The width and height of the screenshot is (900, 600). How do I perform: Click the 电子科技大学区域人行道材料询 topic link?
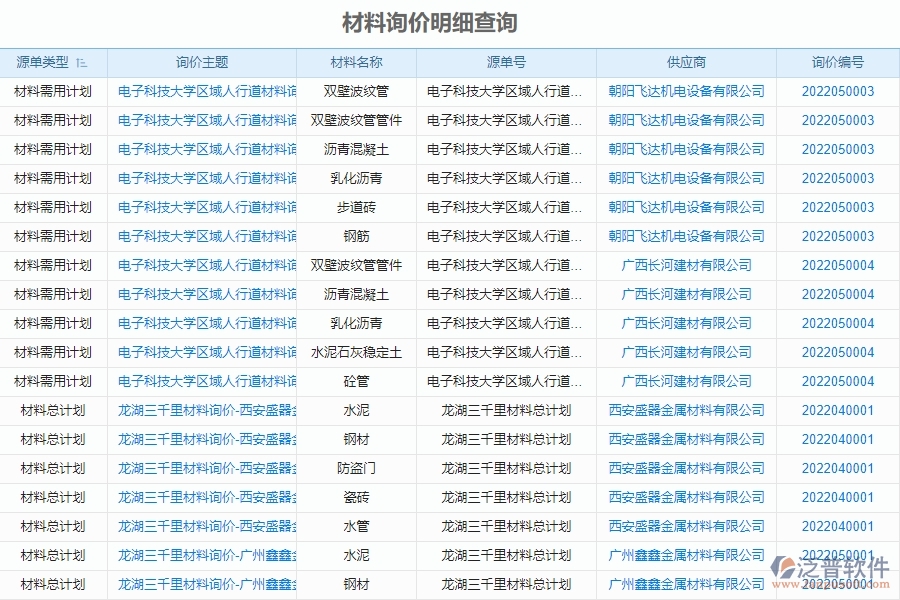[206, 91]
